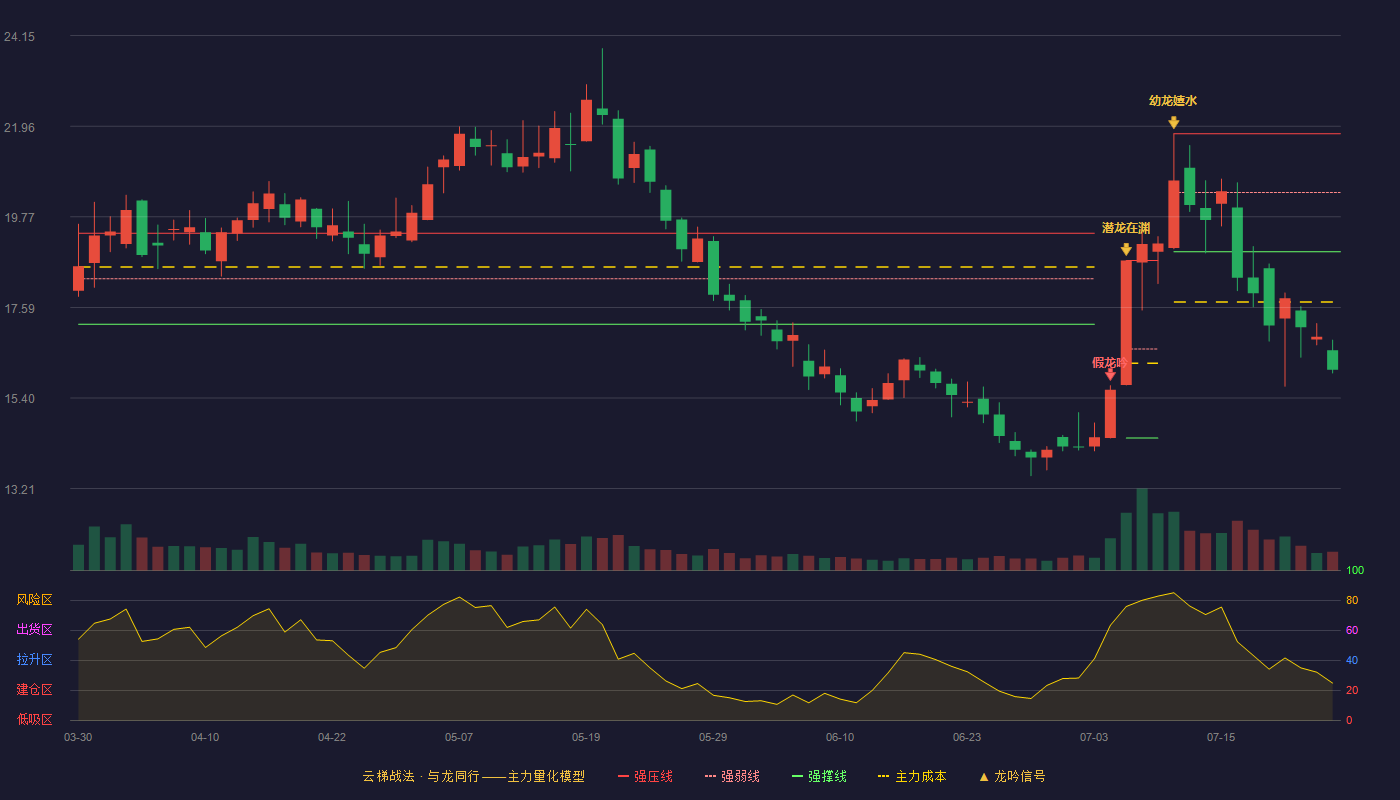Image resolution: width=1400 pixels, height=800 pixels.
Task: Click the 21.96 price axis label
Action: [x=19, y=128]
